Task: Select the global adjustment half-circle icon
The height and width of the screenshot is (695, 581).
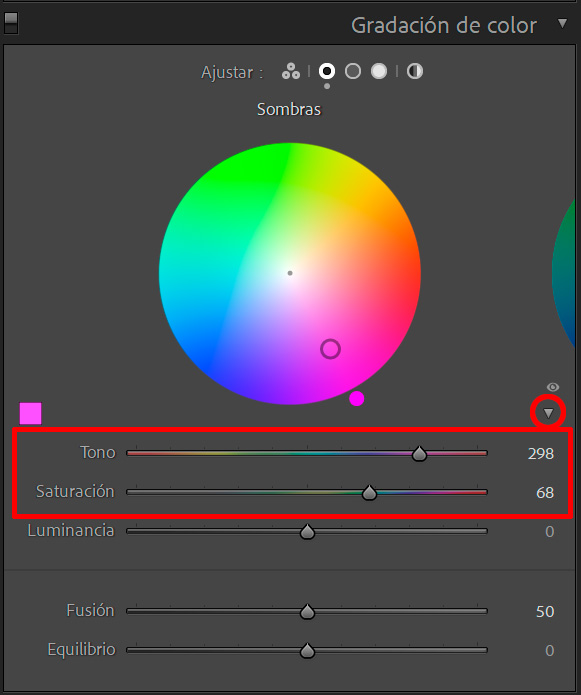Action: (x=415, y=71)
